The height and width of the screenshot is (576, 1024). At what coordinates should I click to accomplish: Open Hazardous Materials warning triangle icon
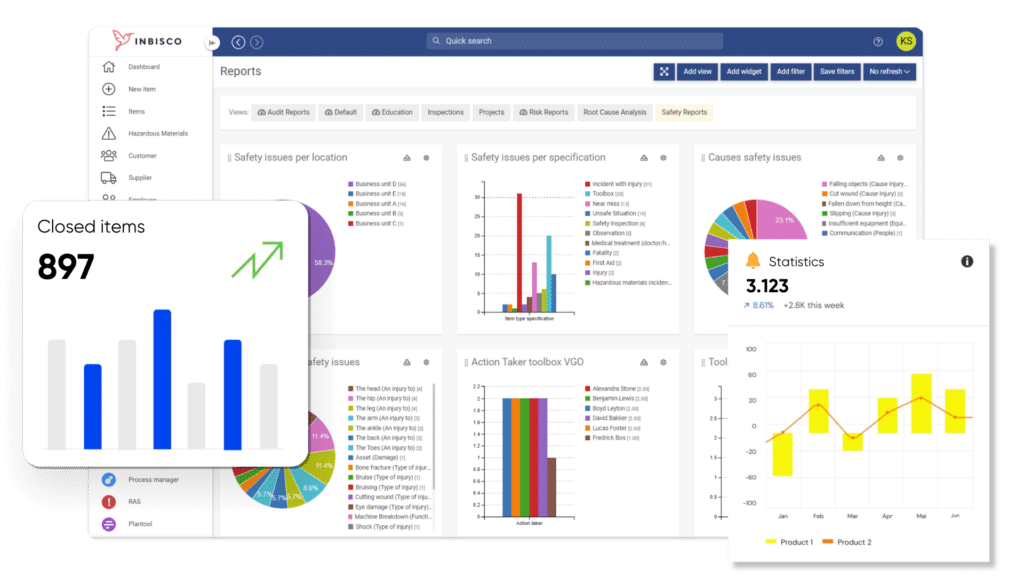click(x=108, y=133)
